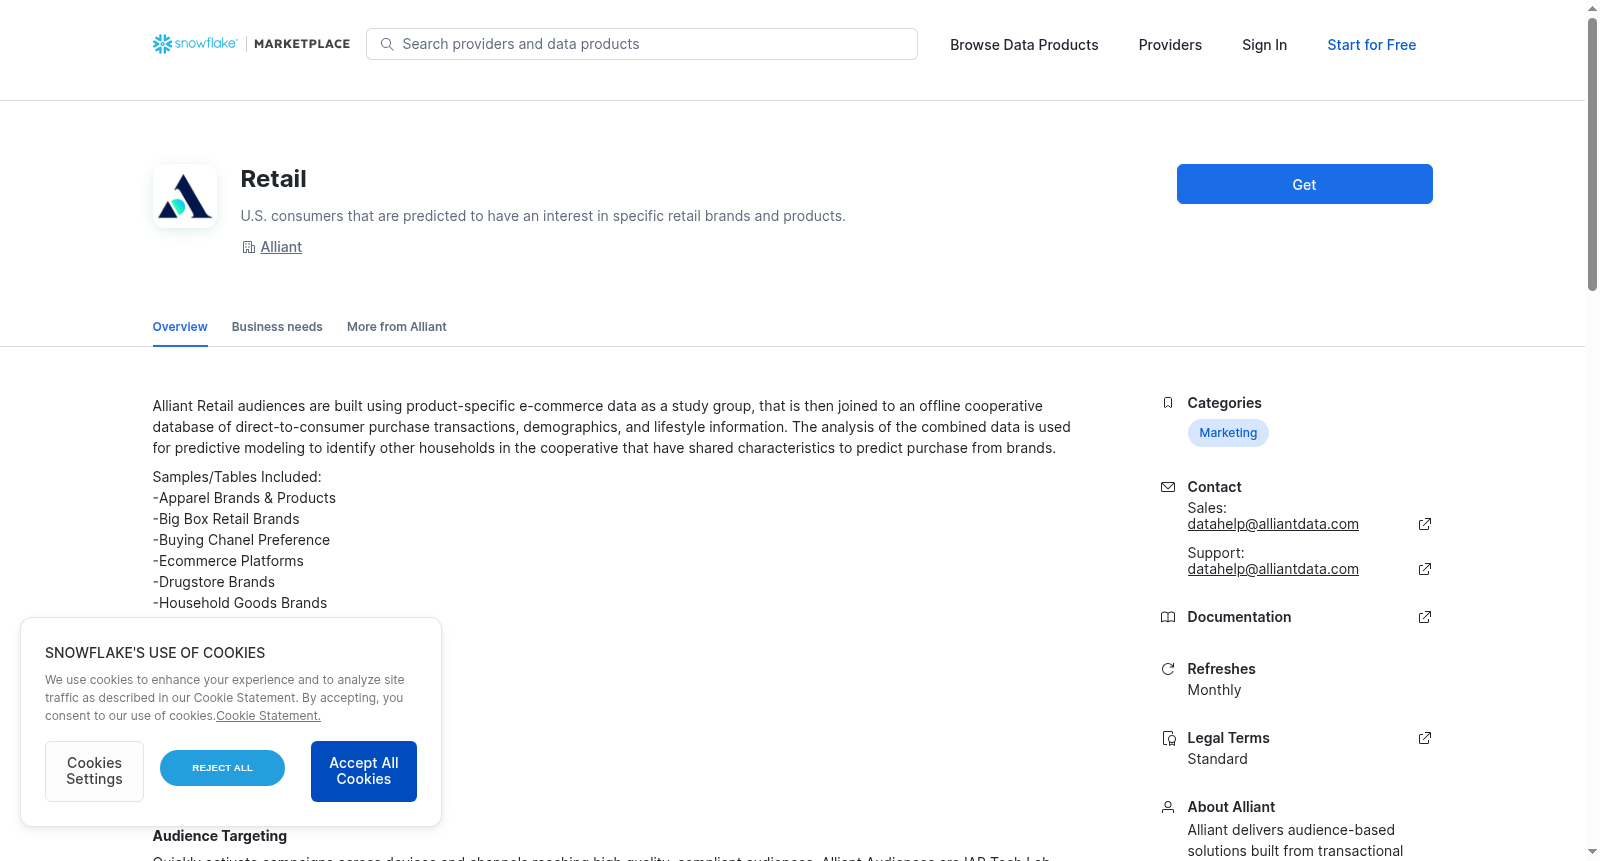Click the MARKETPLACE label
Viewport: 1600px width, 861px height.
pos(302,44)
